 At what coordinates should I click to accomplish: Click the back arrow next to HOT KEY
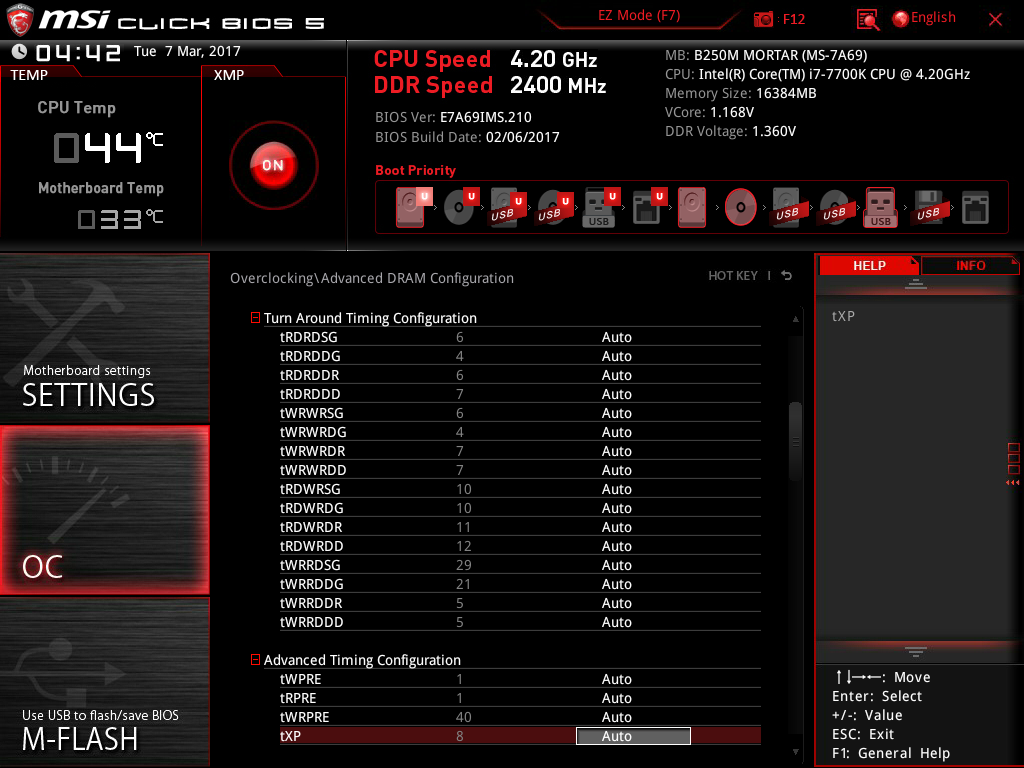coord(787,276)
